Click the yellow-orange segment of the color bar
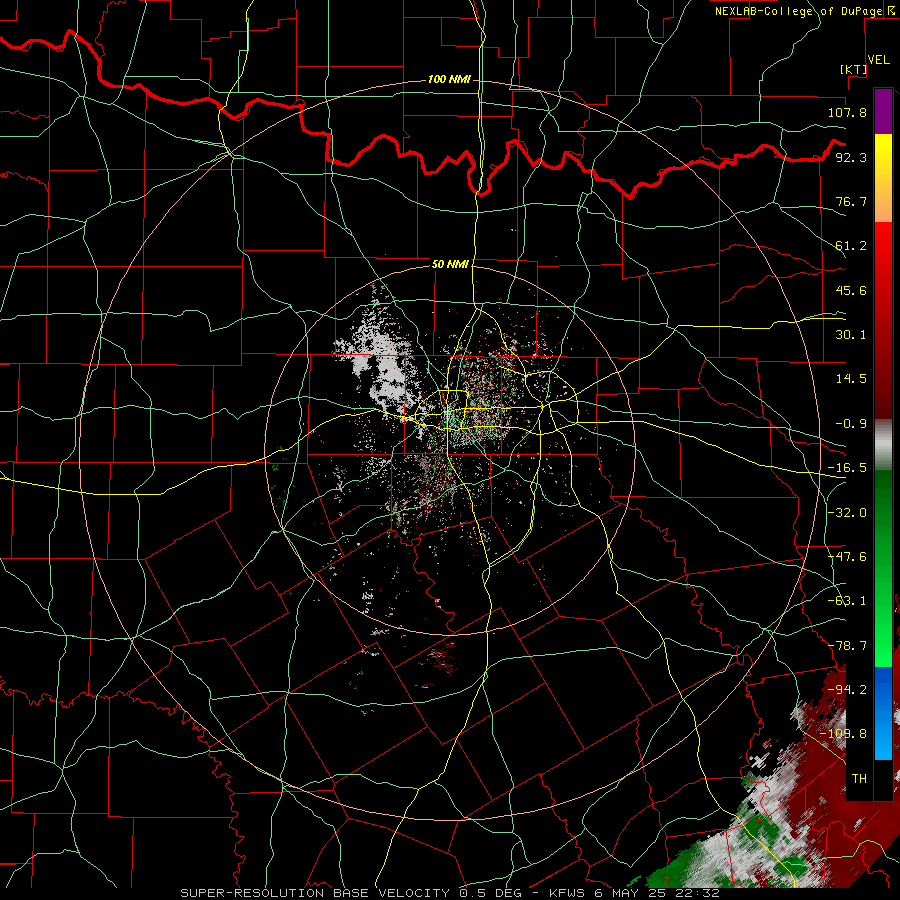This screenshot has width=900, height=900. (x=883, y=178)
